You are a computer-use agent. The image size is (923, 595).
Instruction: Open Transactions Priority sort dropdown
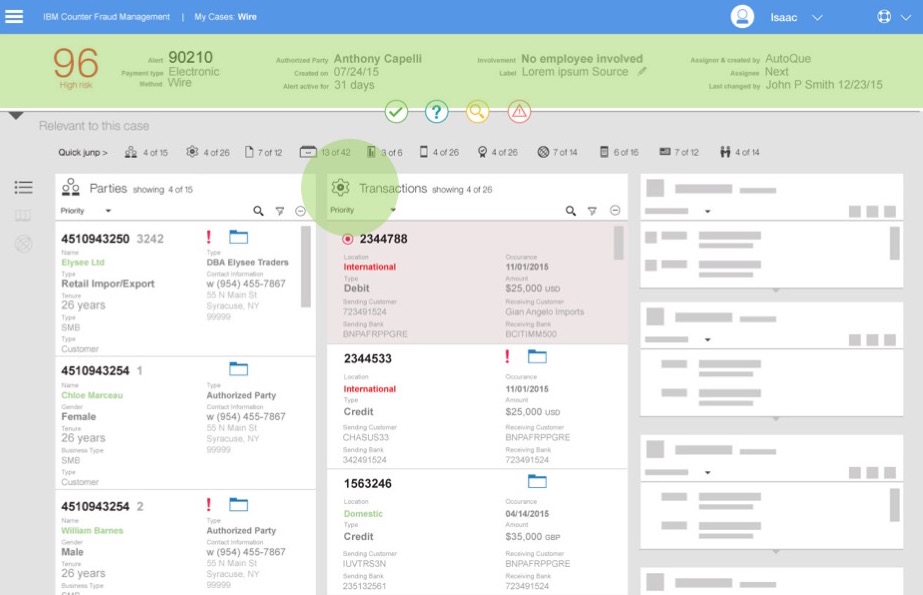tap(363, 210)
